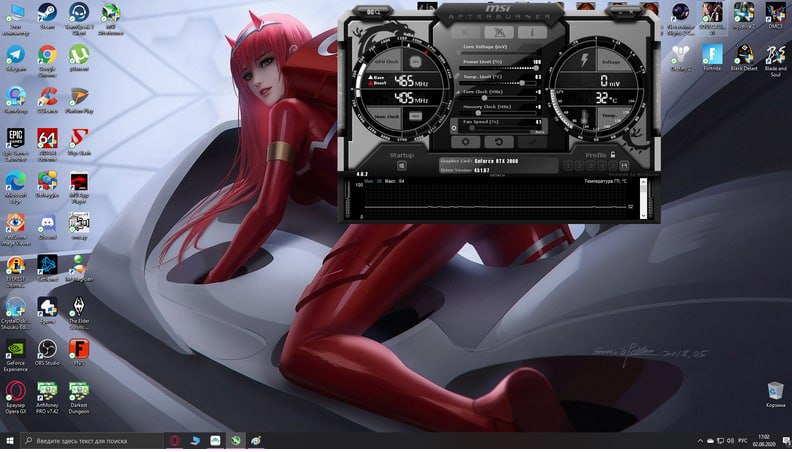Image resolution: width=792 pixels, height=452 pixels.
Task: Open FastStone Image Viewer shortcut
Action: point(16,230)
